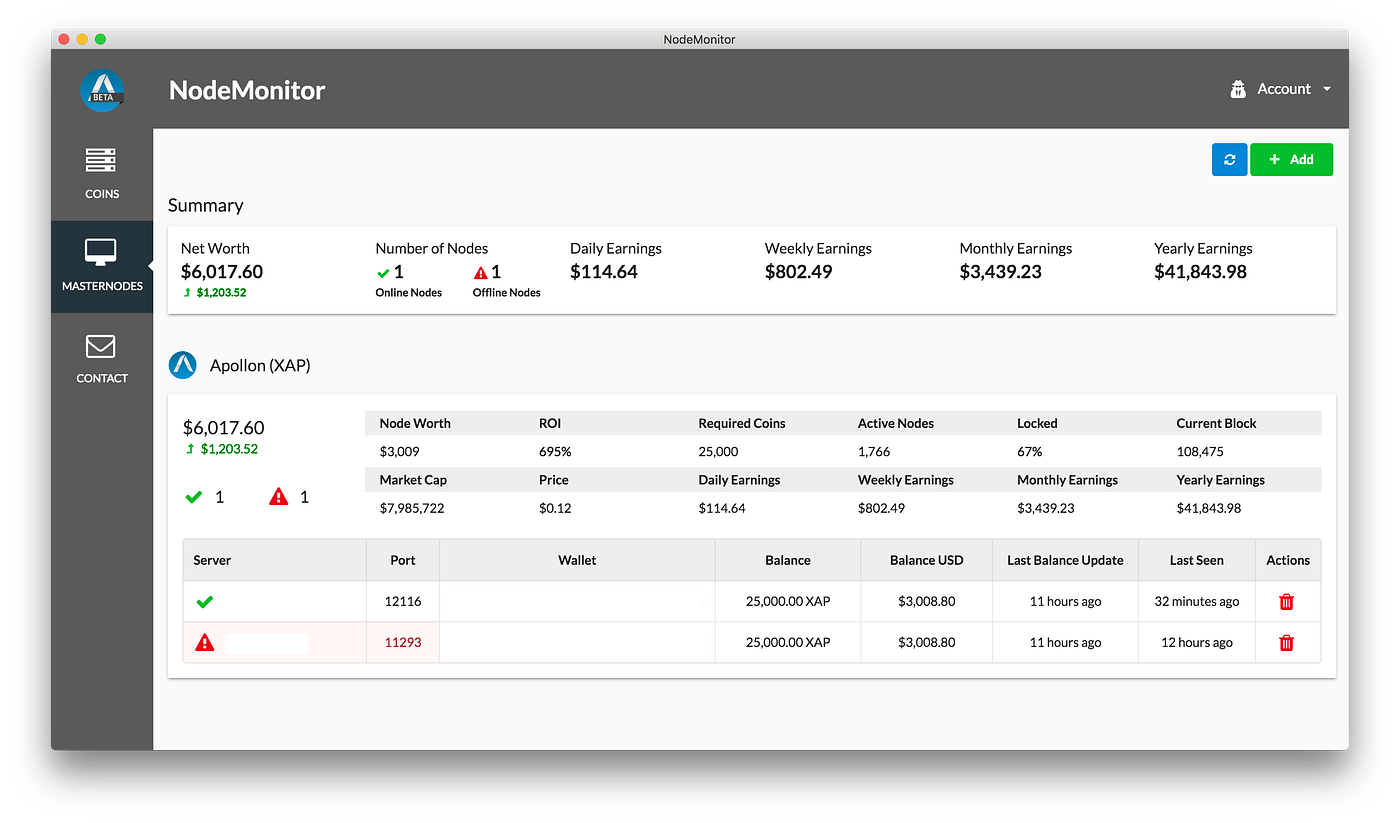Open the Account dropdown menu

tap(1281, 89)
